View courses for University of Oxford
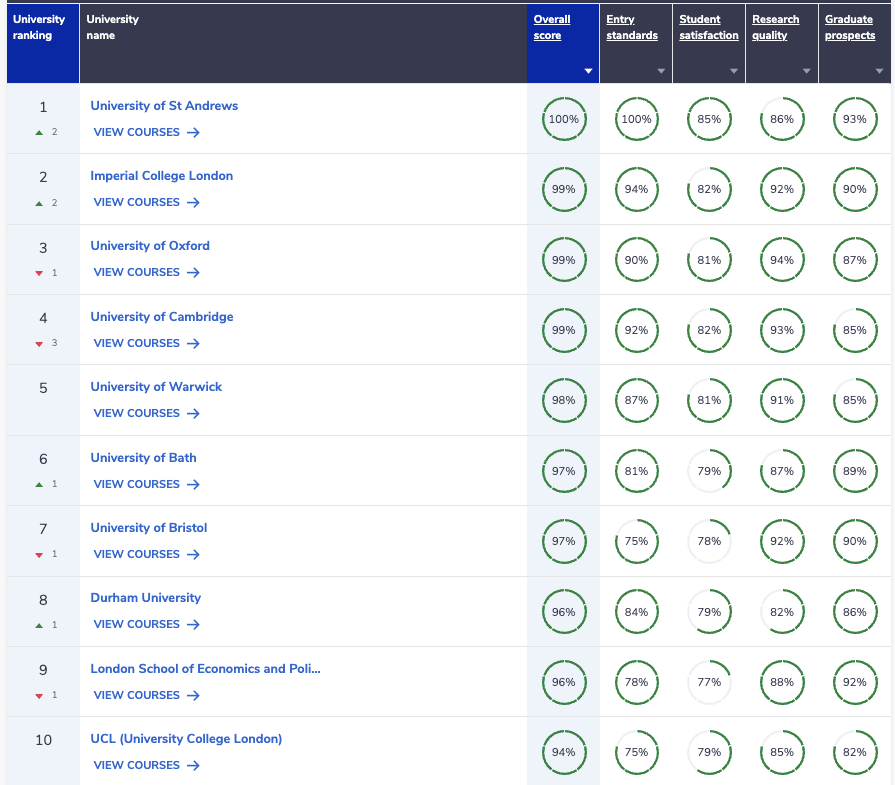 coord(147,273)
